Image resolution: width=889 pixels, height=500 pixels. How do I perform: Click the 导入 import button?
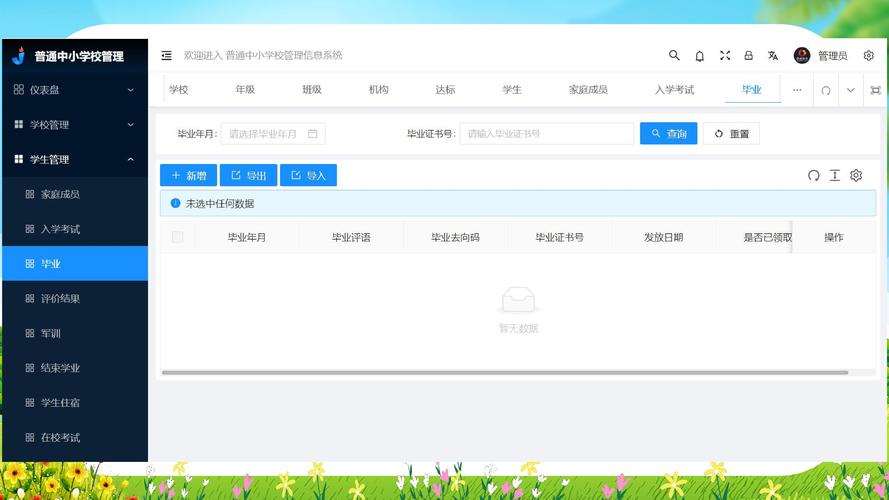click(x=308, y=175)
